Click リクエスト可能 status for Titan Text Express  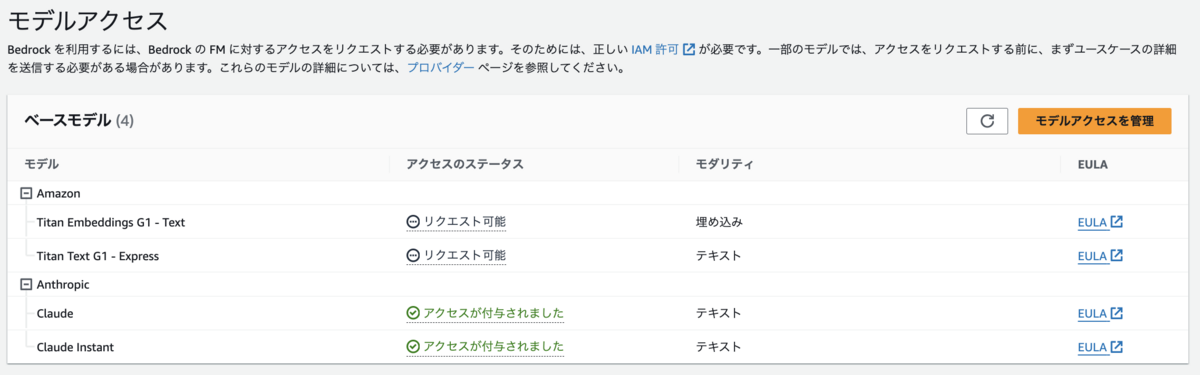[456, 256]
